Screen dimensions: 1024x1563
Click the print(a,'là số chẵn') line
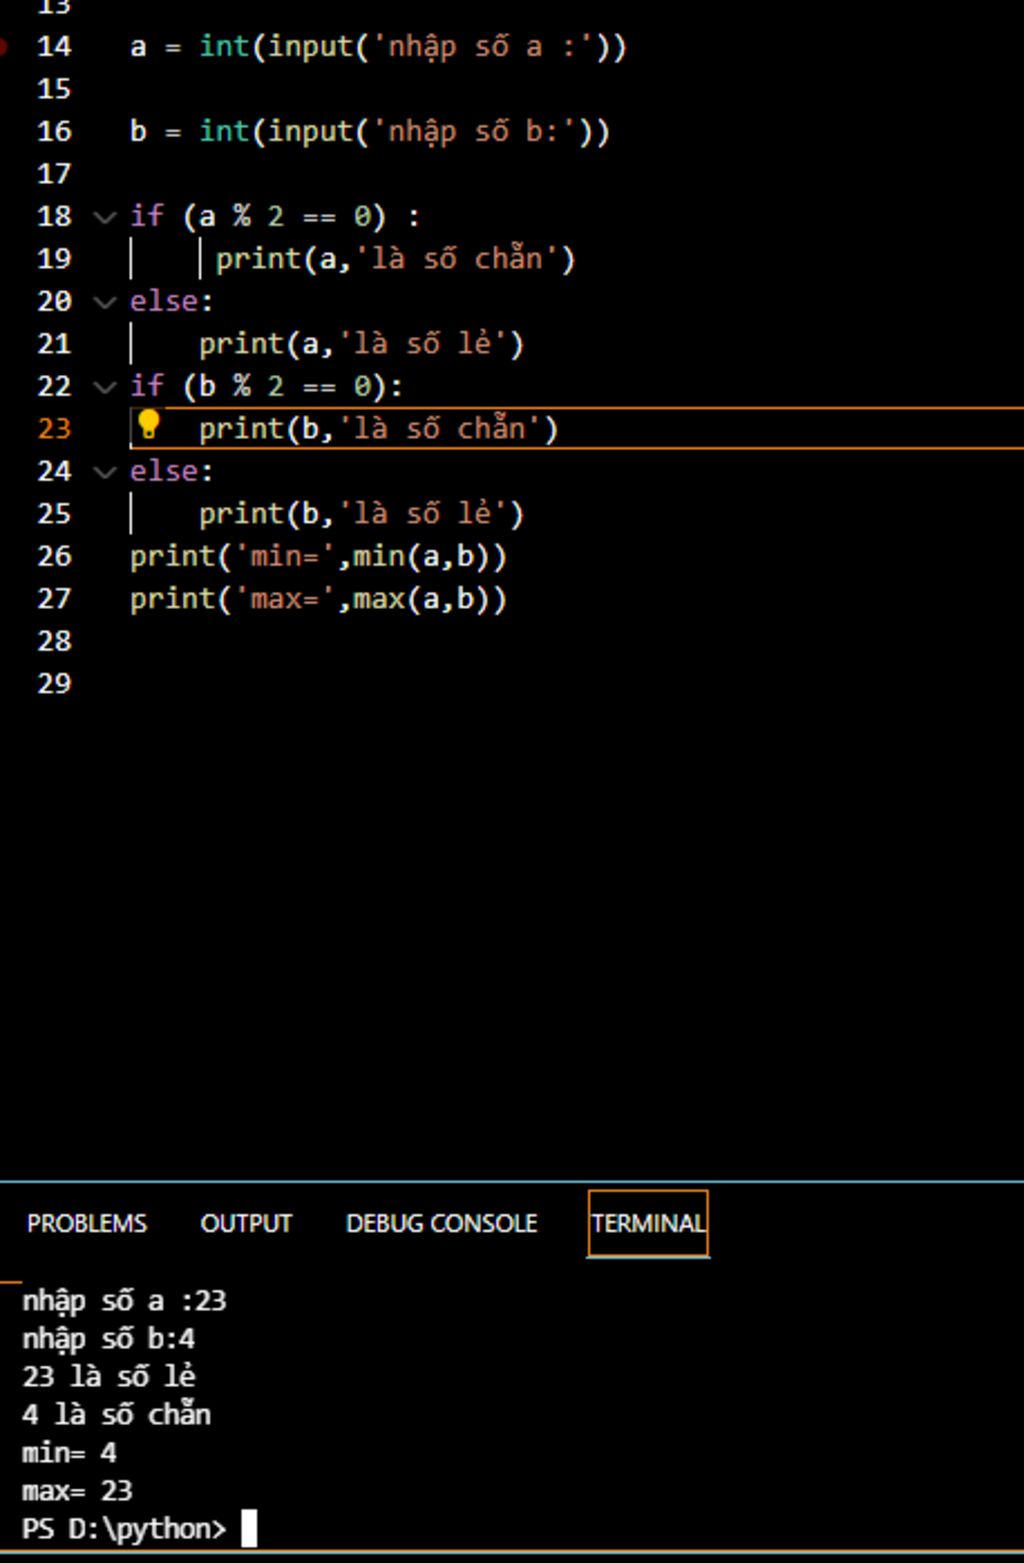395,259
